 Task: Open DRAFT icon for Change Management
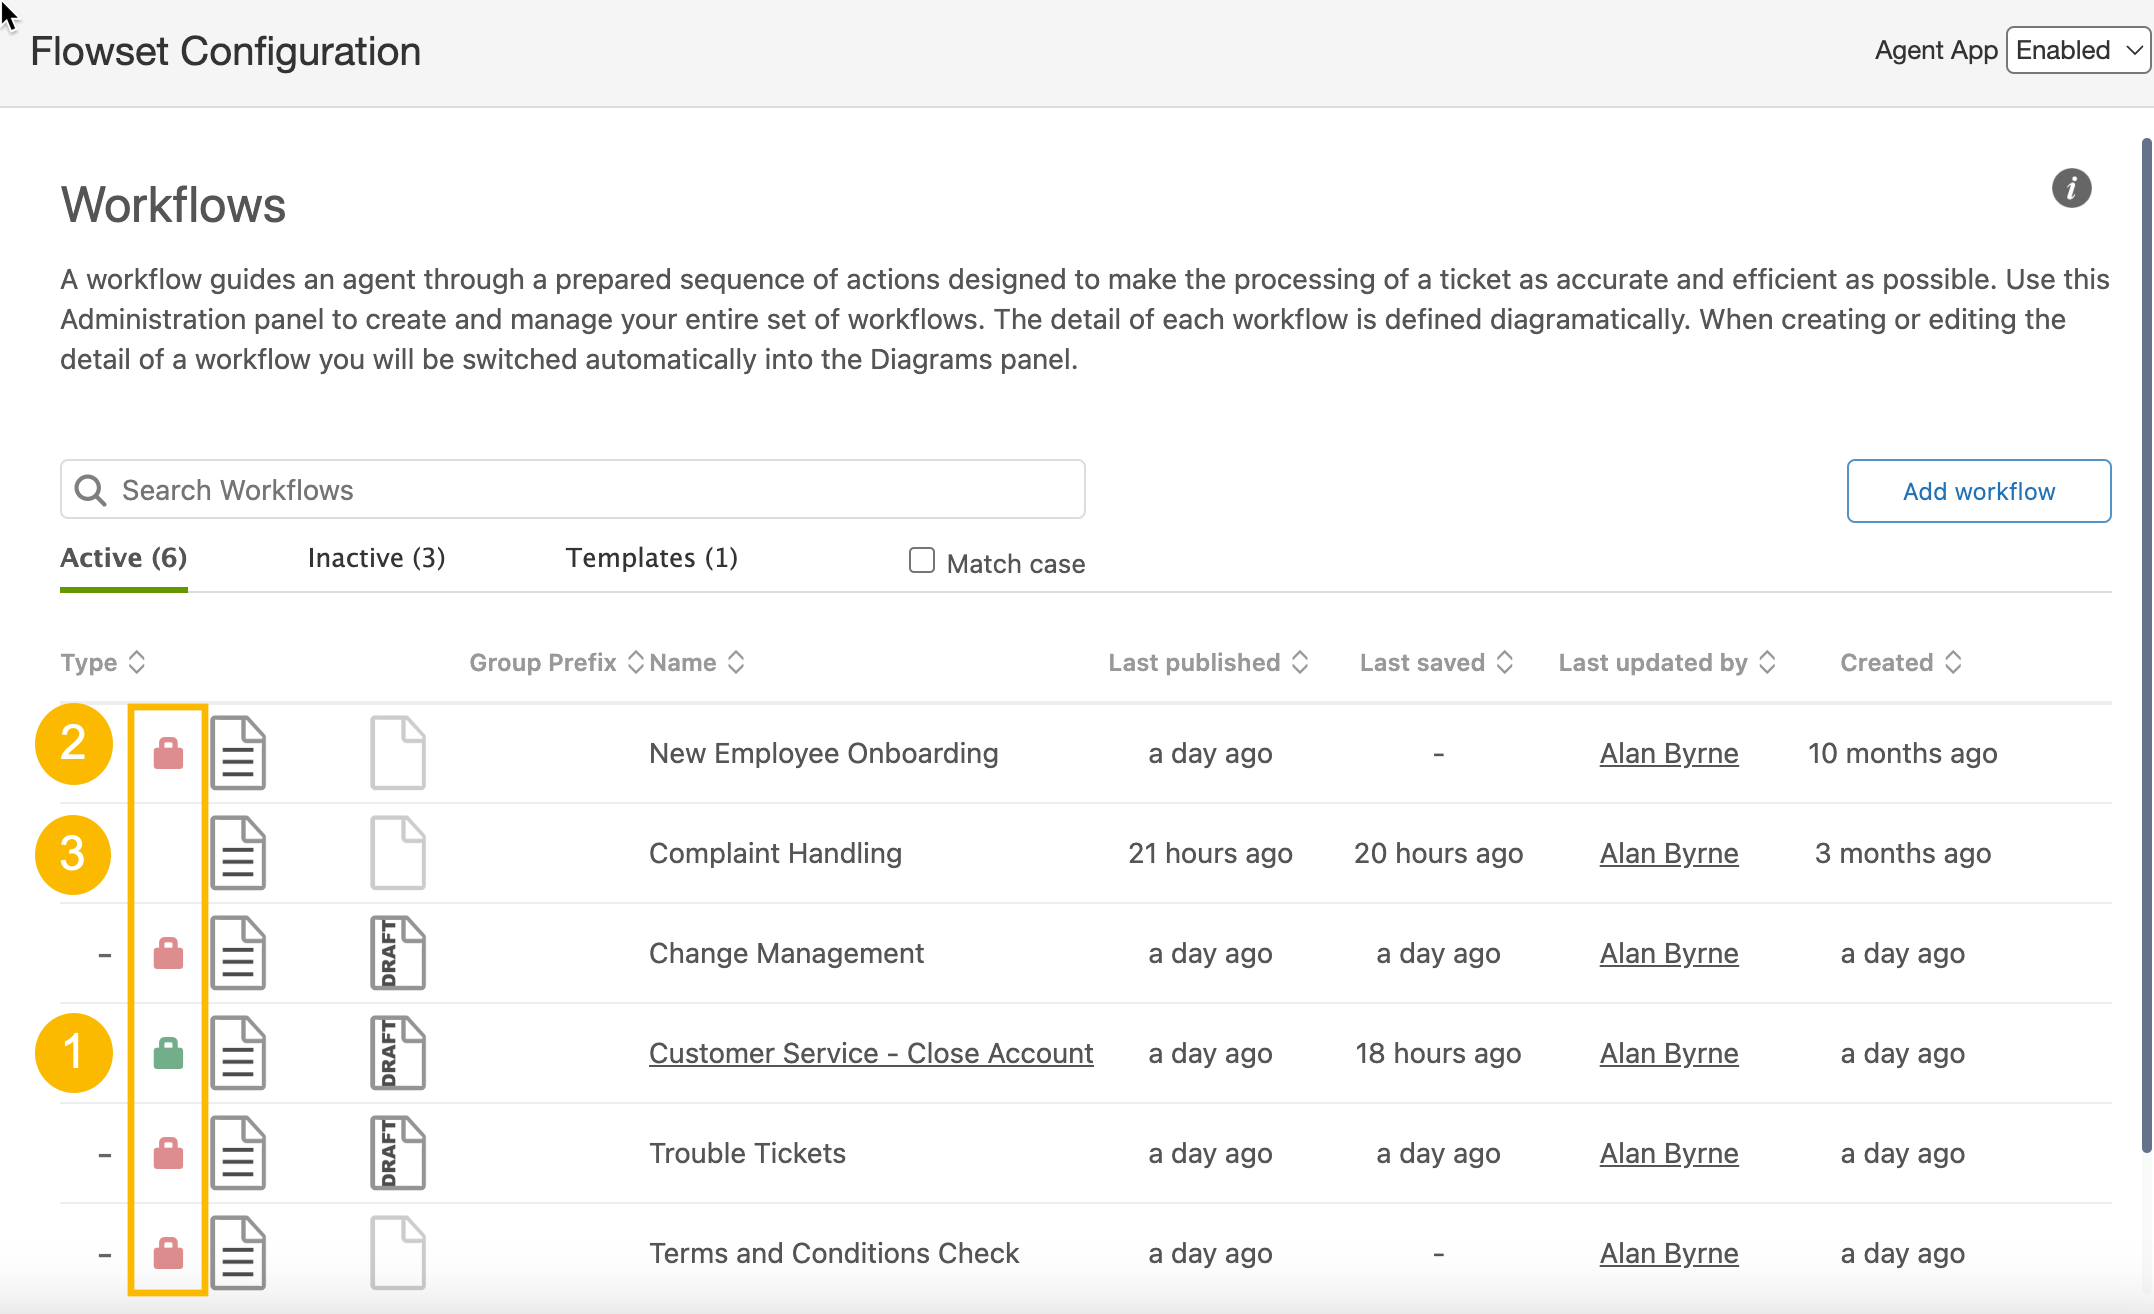(x=398, y=953)
